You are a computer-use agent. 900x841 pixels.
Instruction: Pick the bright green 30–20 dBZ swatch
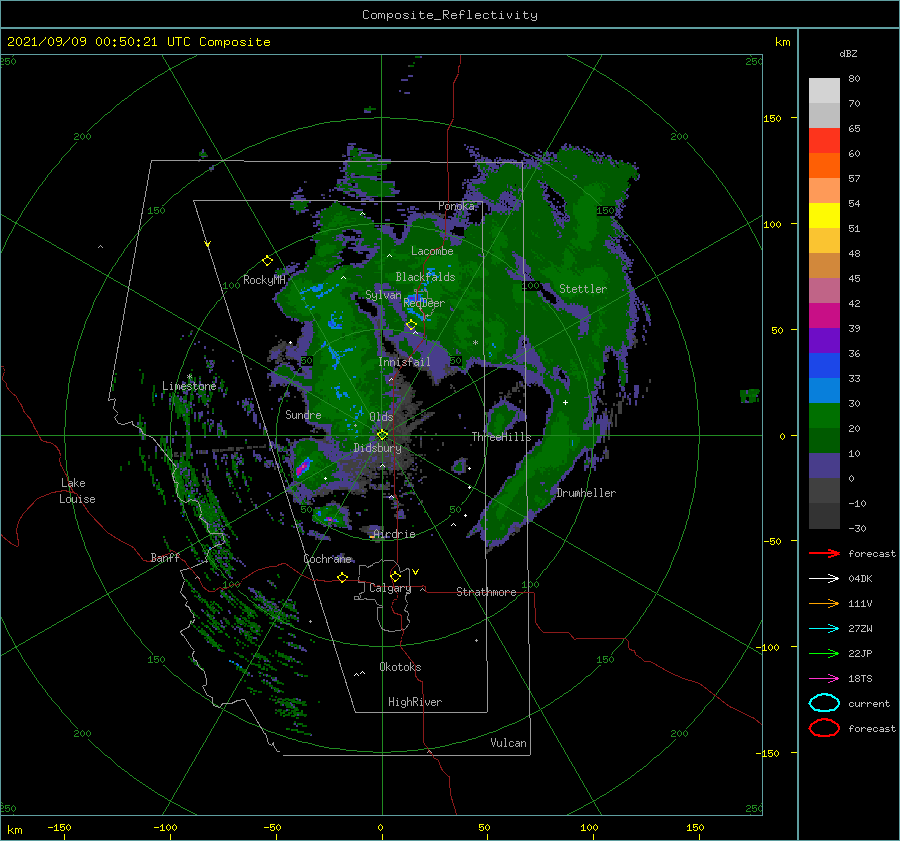(x=824, y=416)
